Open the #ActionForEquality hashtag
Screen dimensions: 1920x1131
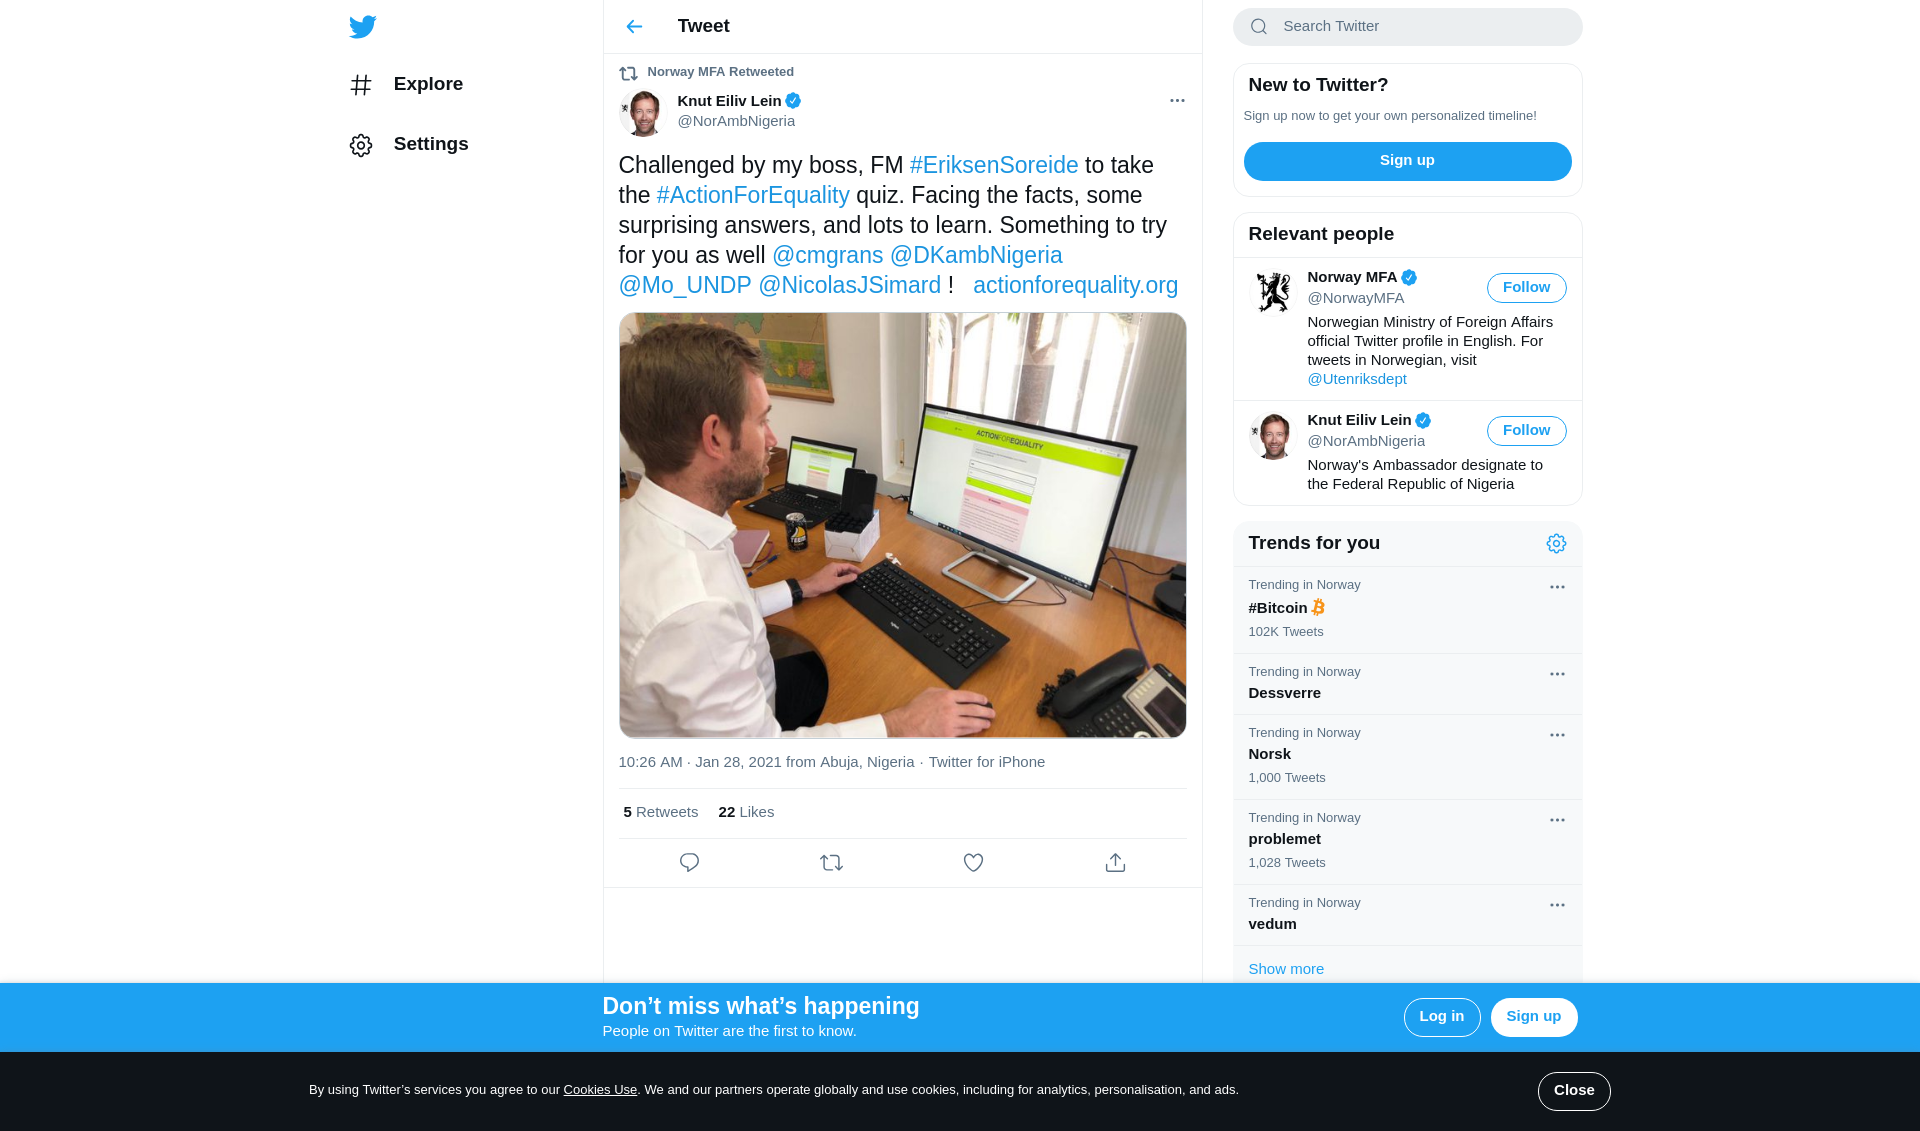pos(753,195)
